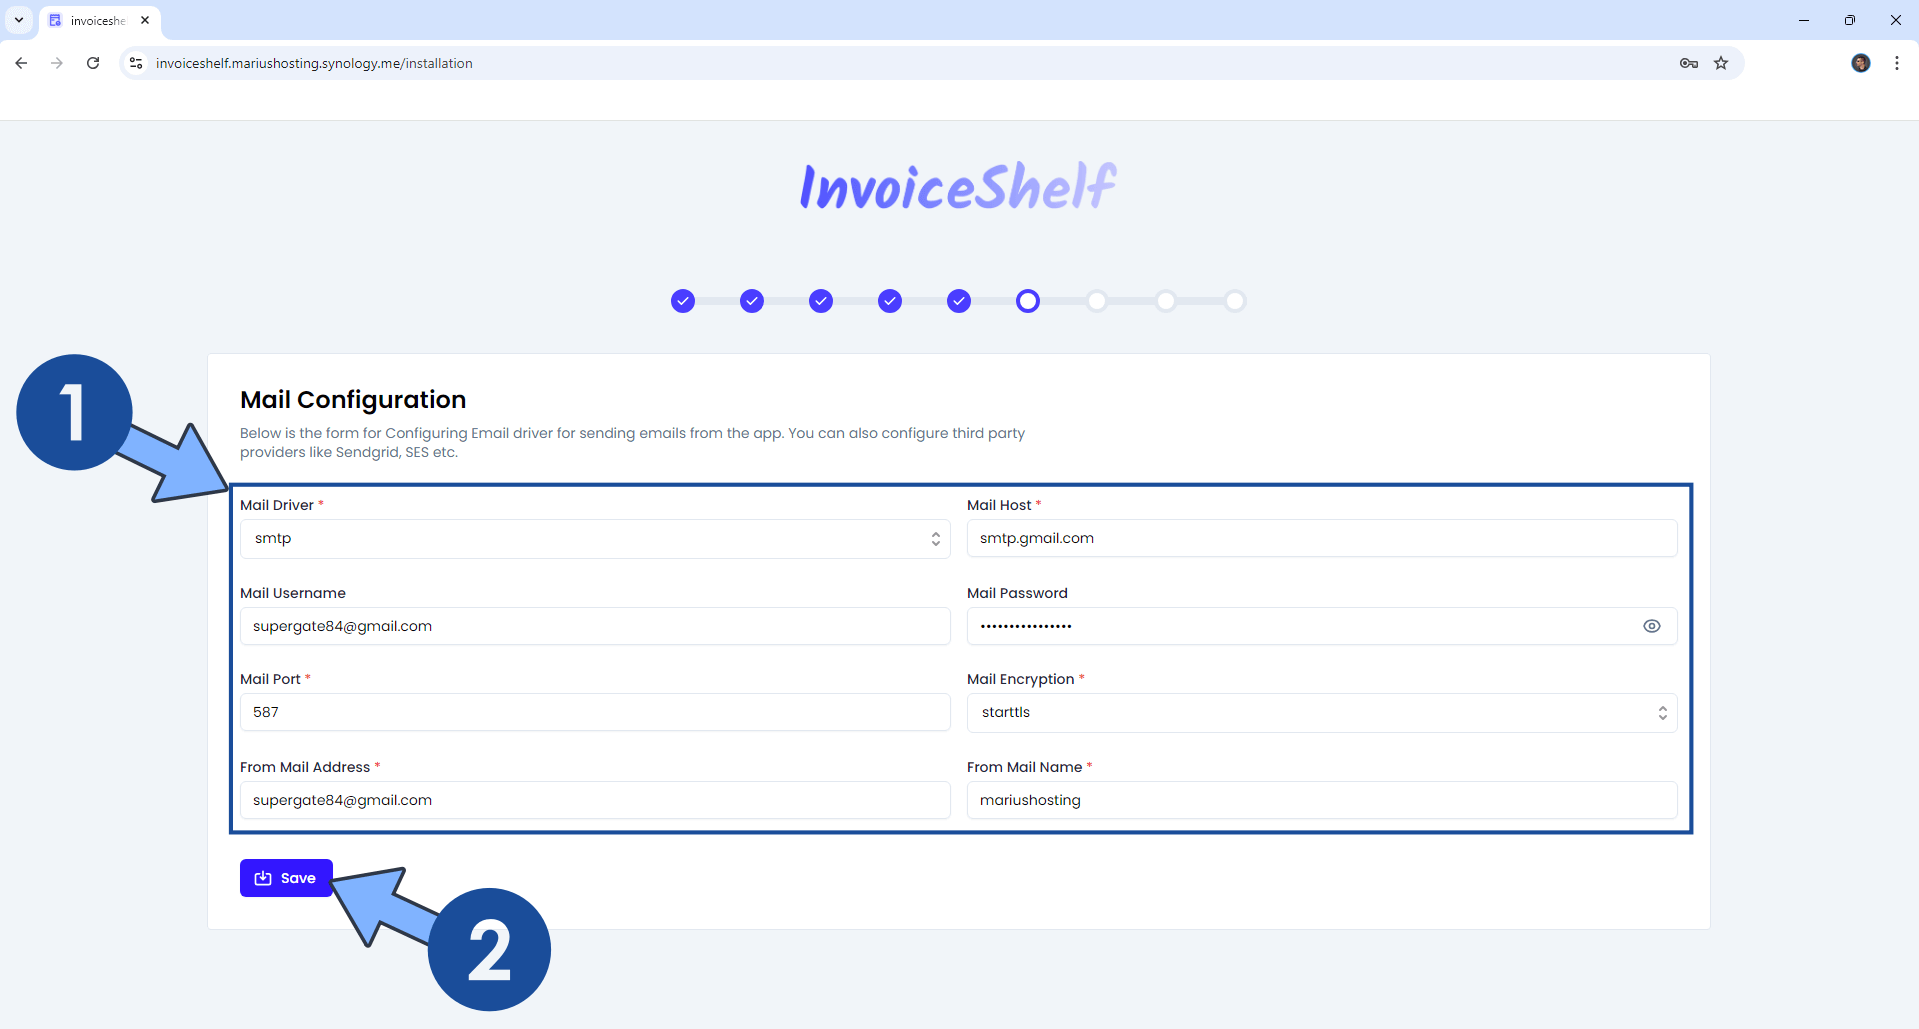Open the tab search dropdown arrow
Image resolution: width=1919 pixels, height=1029 pixels.
[19, 20]
